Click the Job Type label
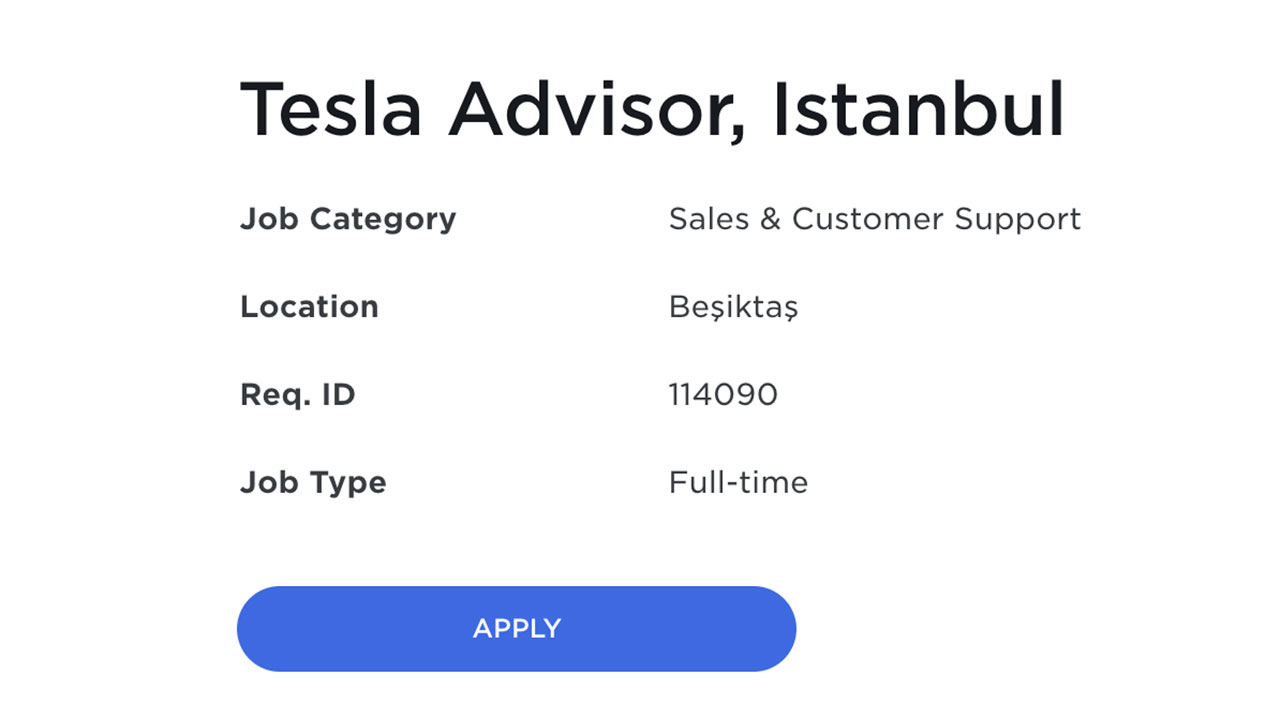Viewport: 1280px width, 720px height. tap(312, 483)
